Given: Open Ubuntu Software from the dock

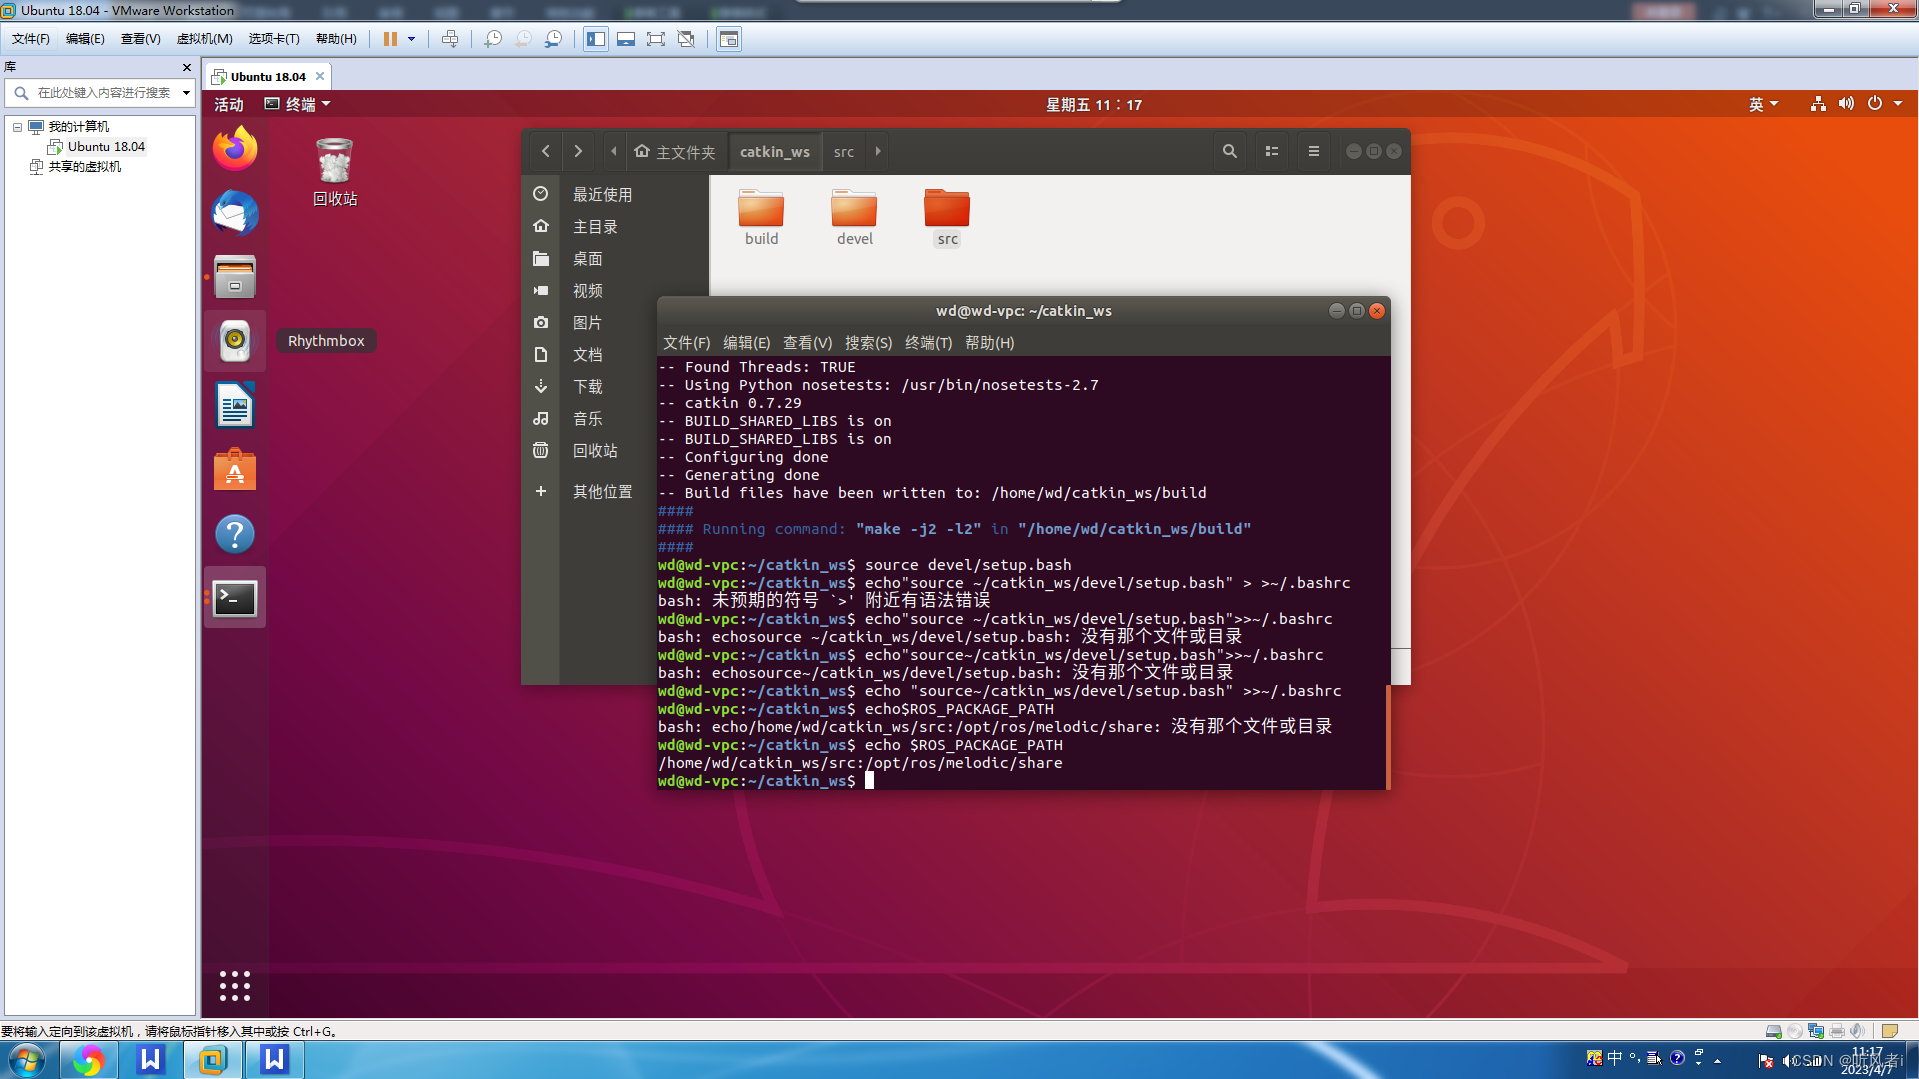Looking at the screenshot, I should coord(235,469).
